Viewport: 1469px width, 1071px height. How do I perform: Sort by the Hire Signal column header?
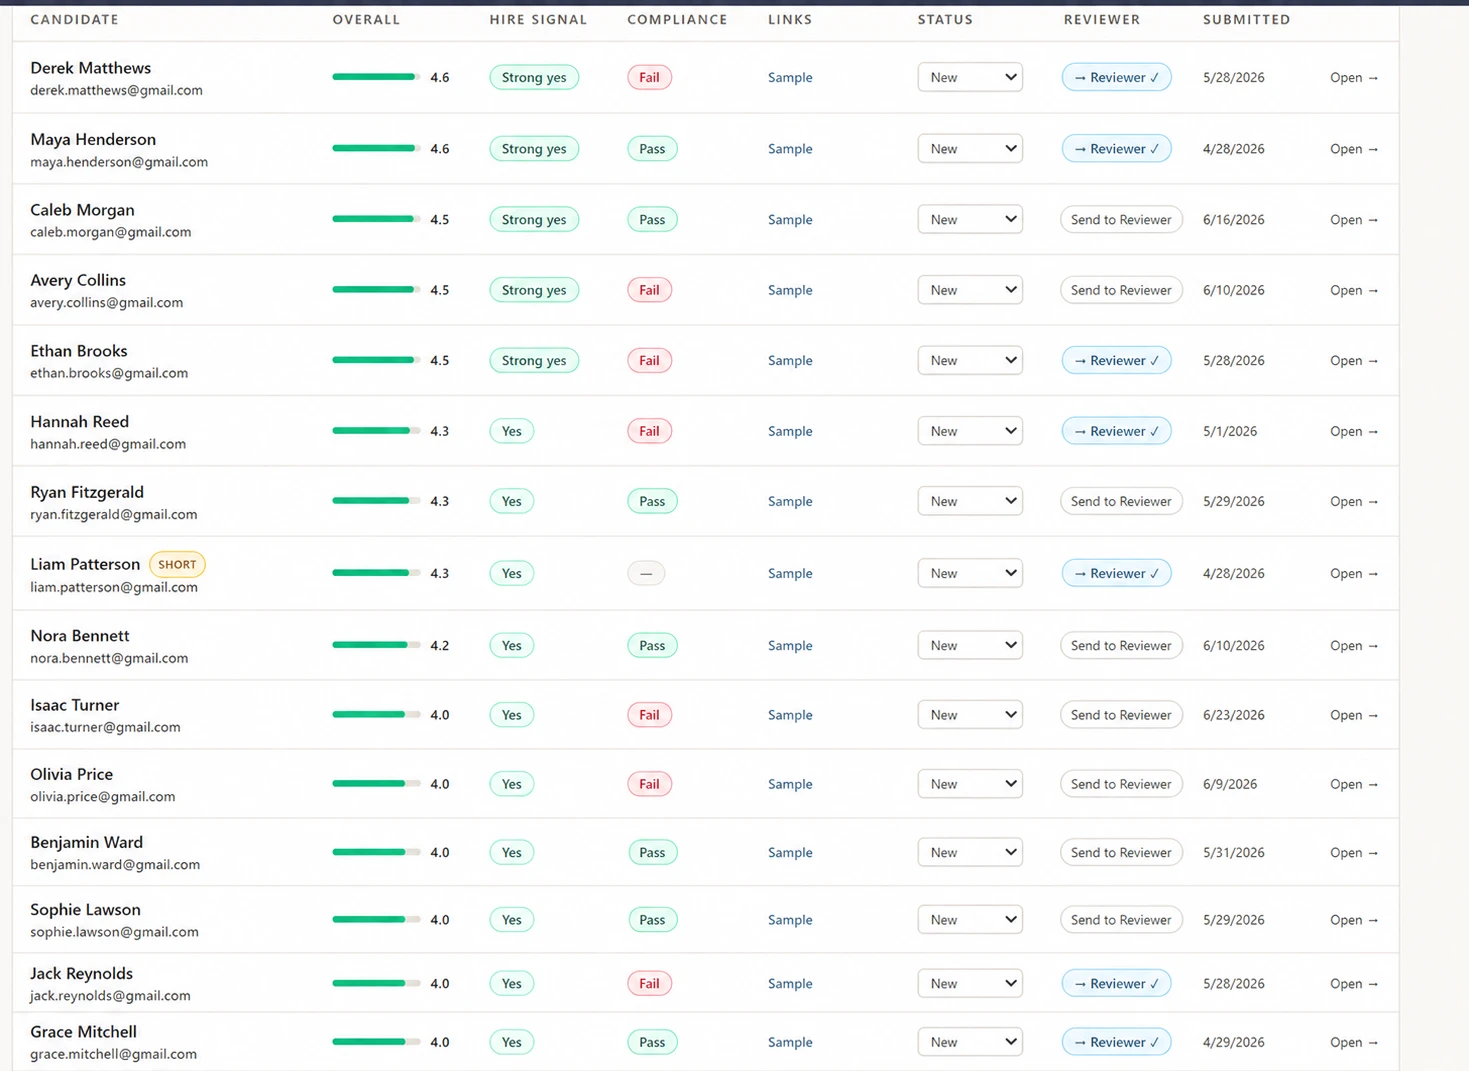tap(538, 19)
